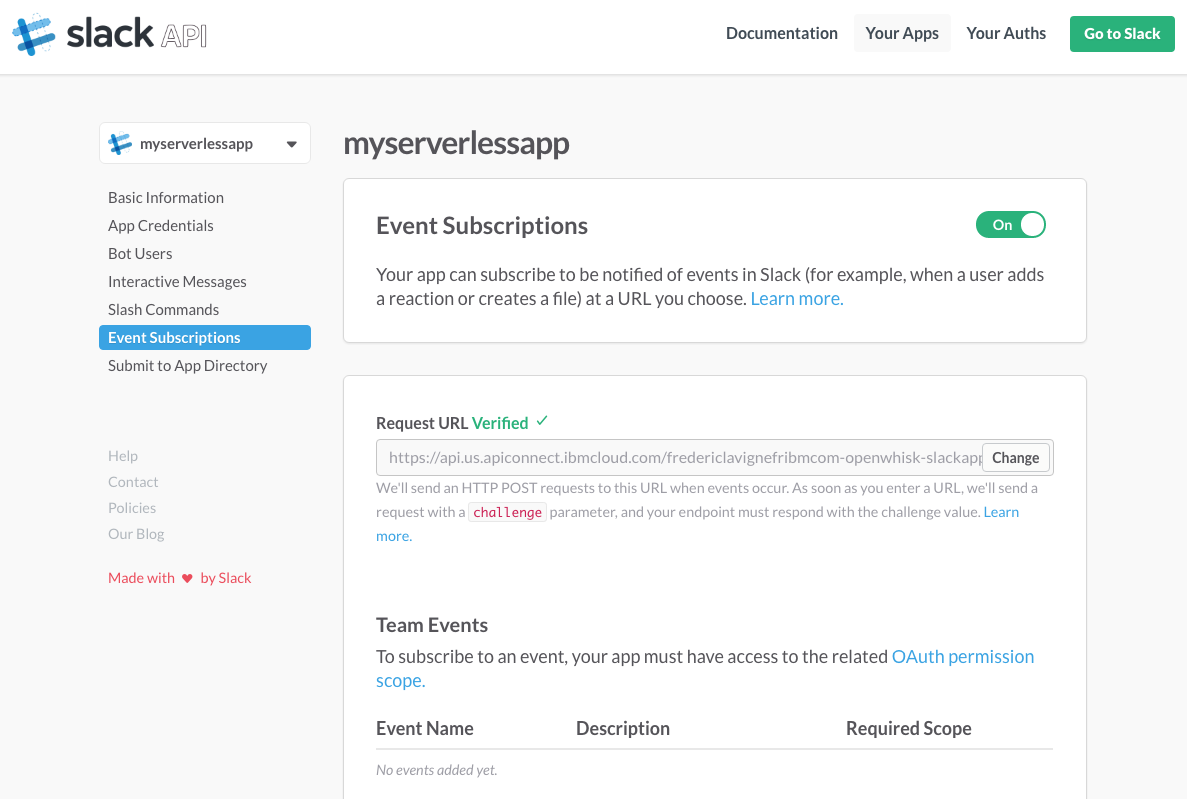
Task: Open Interactive Messages settings
Action: [177, 282]
